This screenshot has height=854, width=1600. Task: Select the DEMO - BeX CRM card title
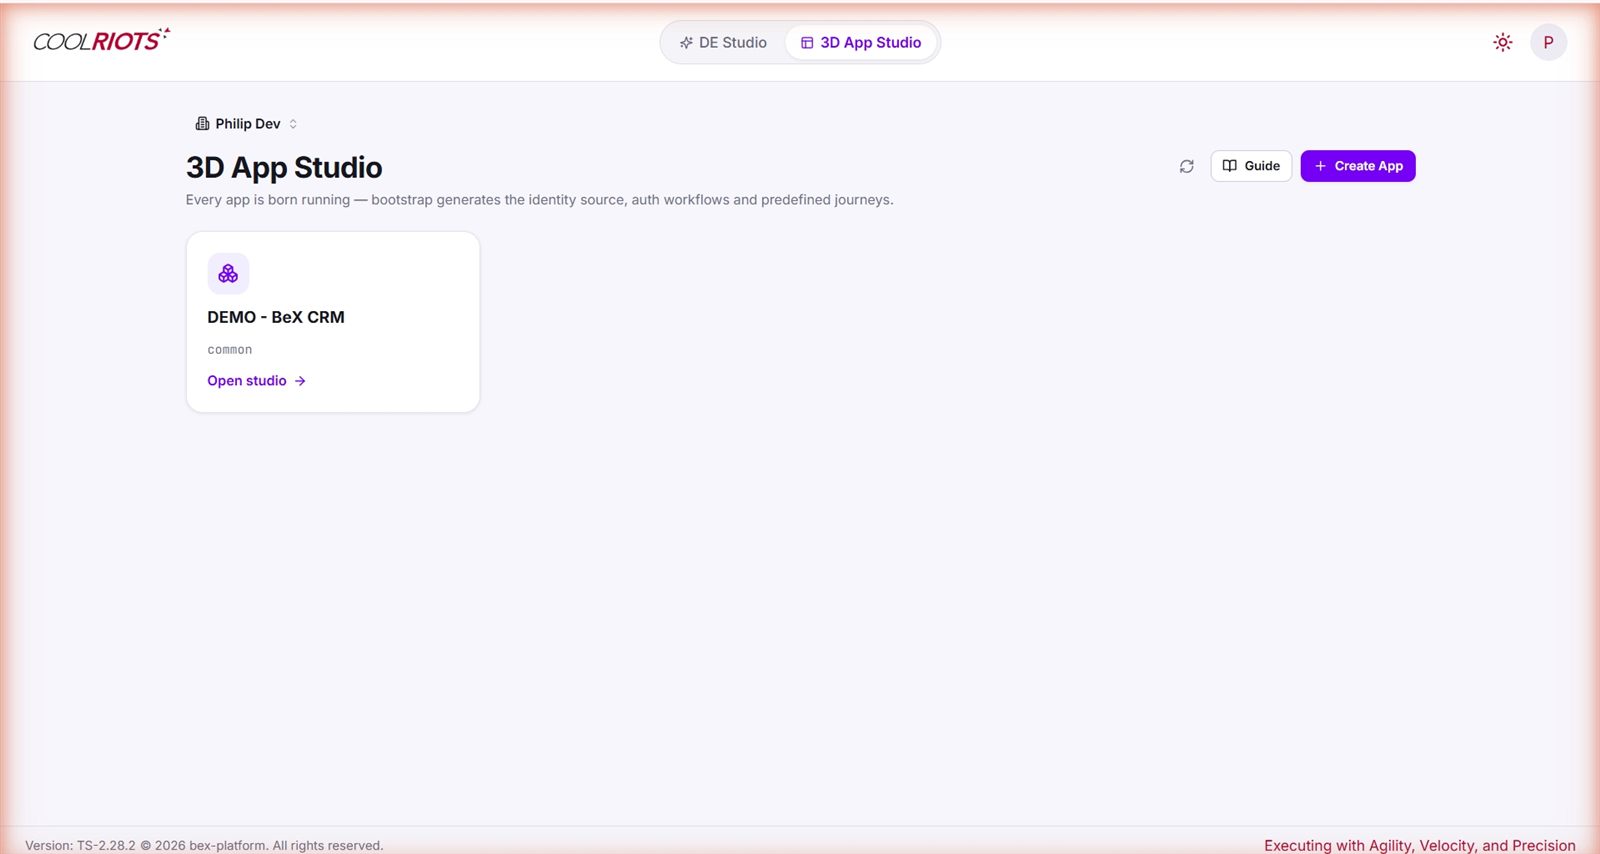[x=276, y=317]
